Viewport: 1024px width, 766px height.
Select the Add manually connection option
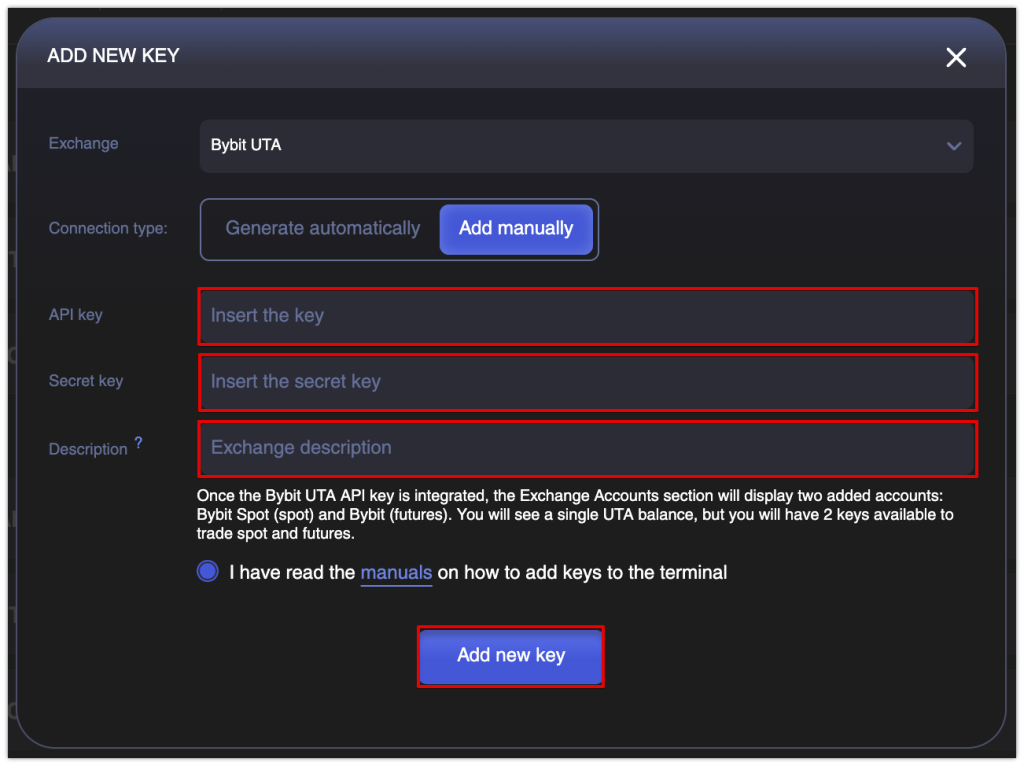click(x=516, y=229)
